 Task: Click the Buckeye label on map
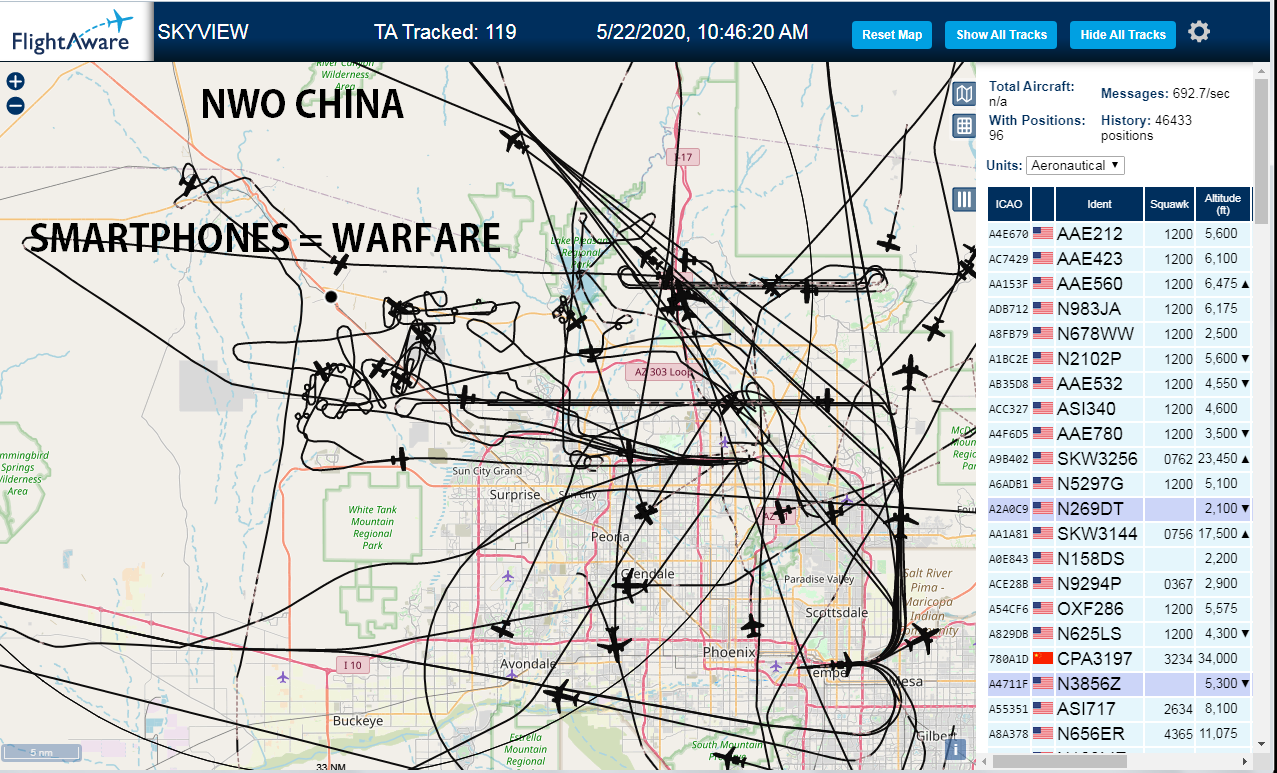tap(358, 721)
